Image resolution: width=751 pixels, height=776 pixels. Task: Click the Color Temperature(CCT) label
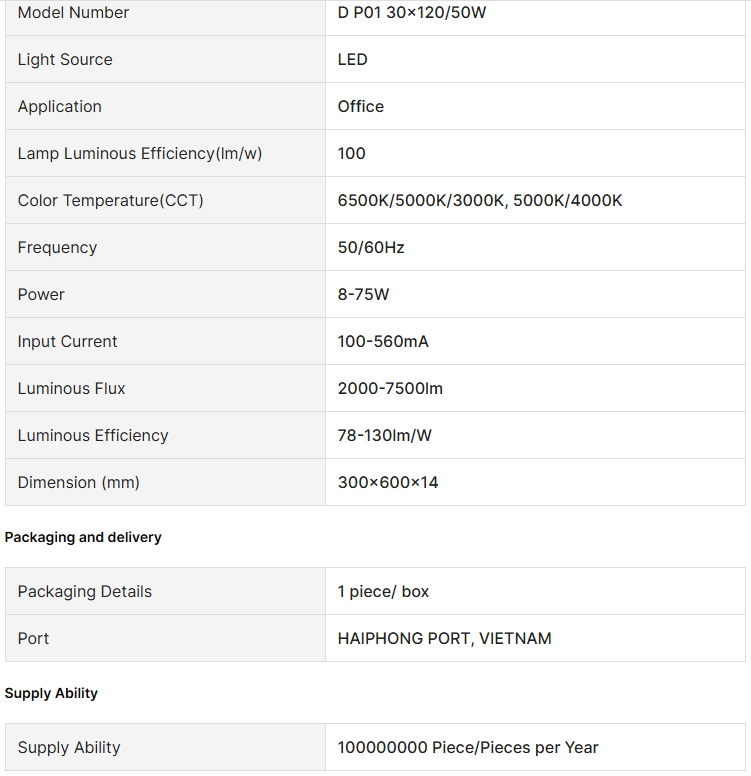point(110,201)
